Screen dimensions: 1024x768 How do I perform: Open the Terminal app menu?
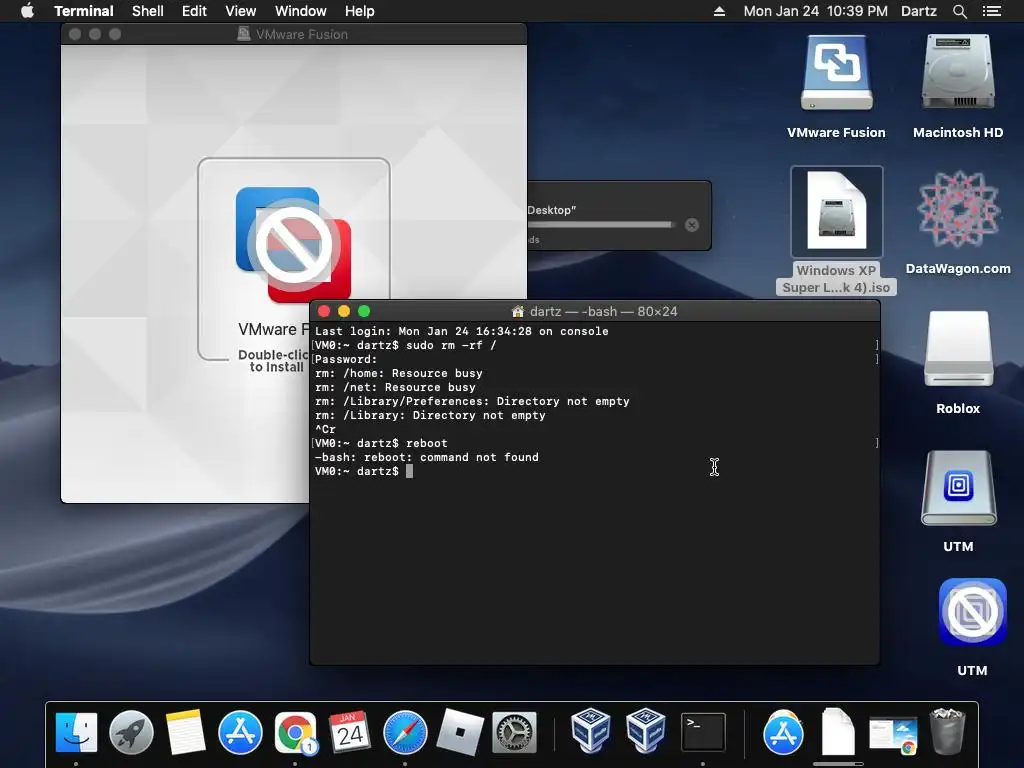click(x=84, y=11)
